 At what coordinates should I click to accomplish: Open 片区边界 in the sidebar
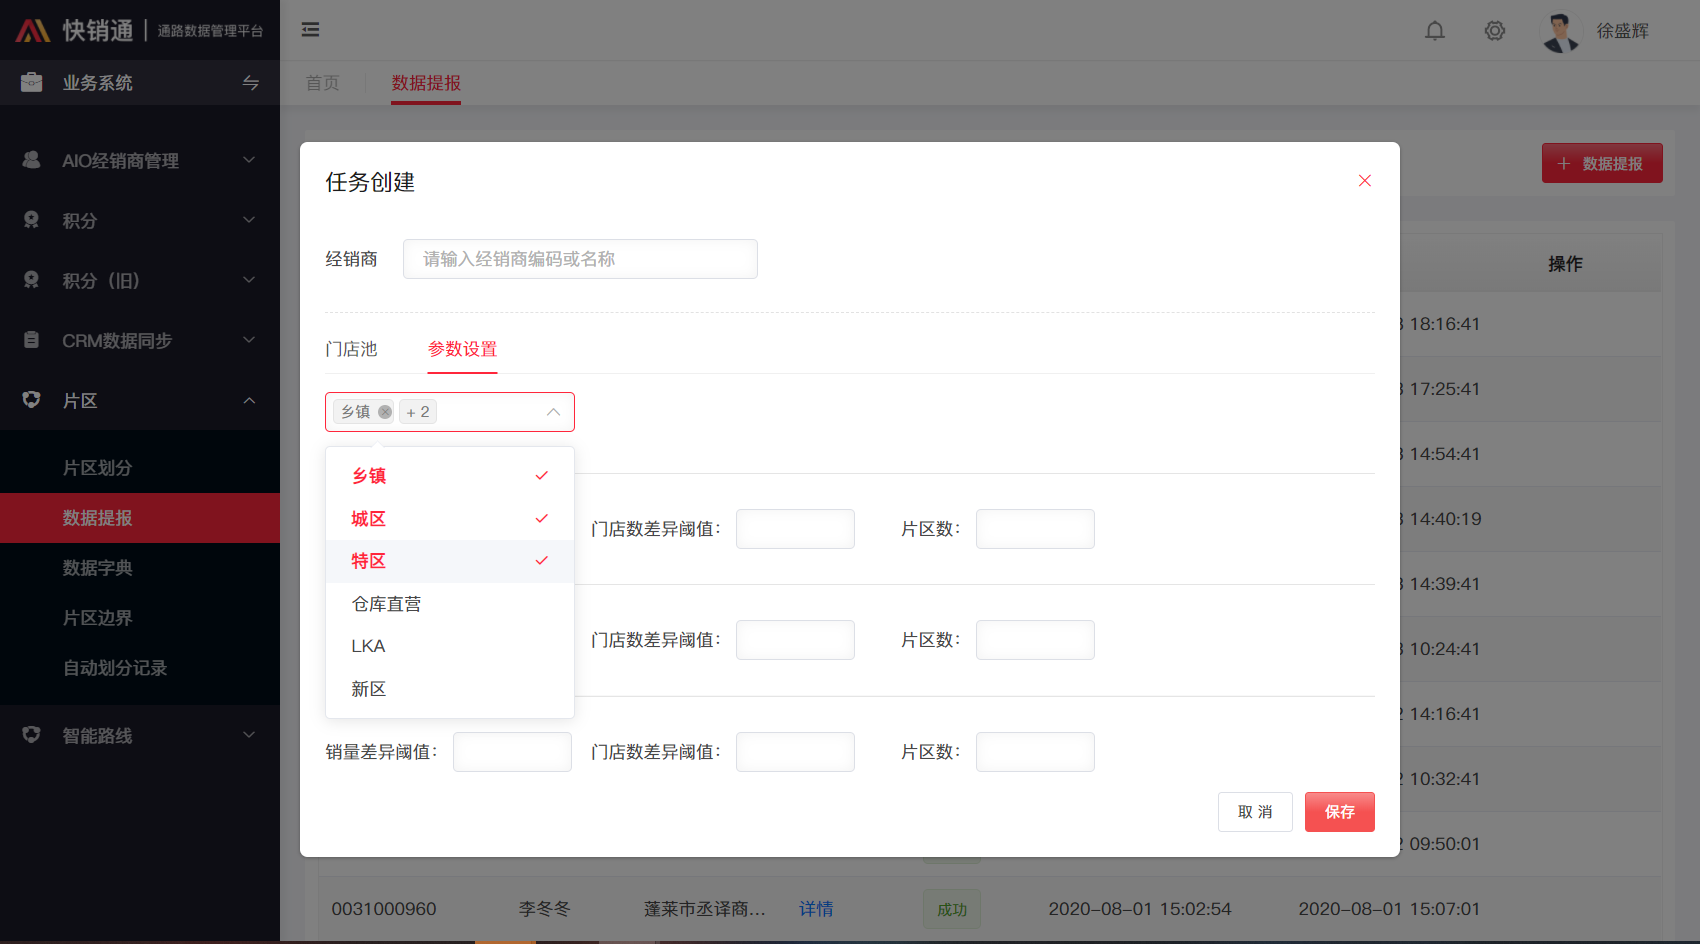(x=140, y=618)
